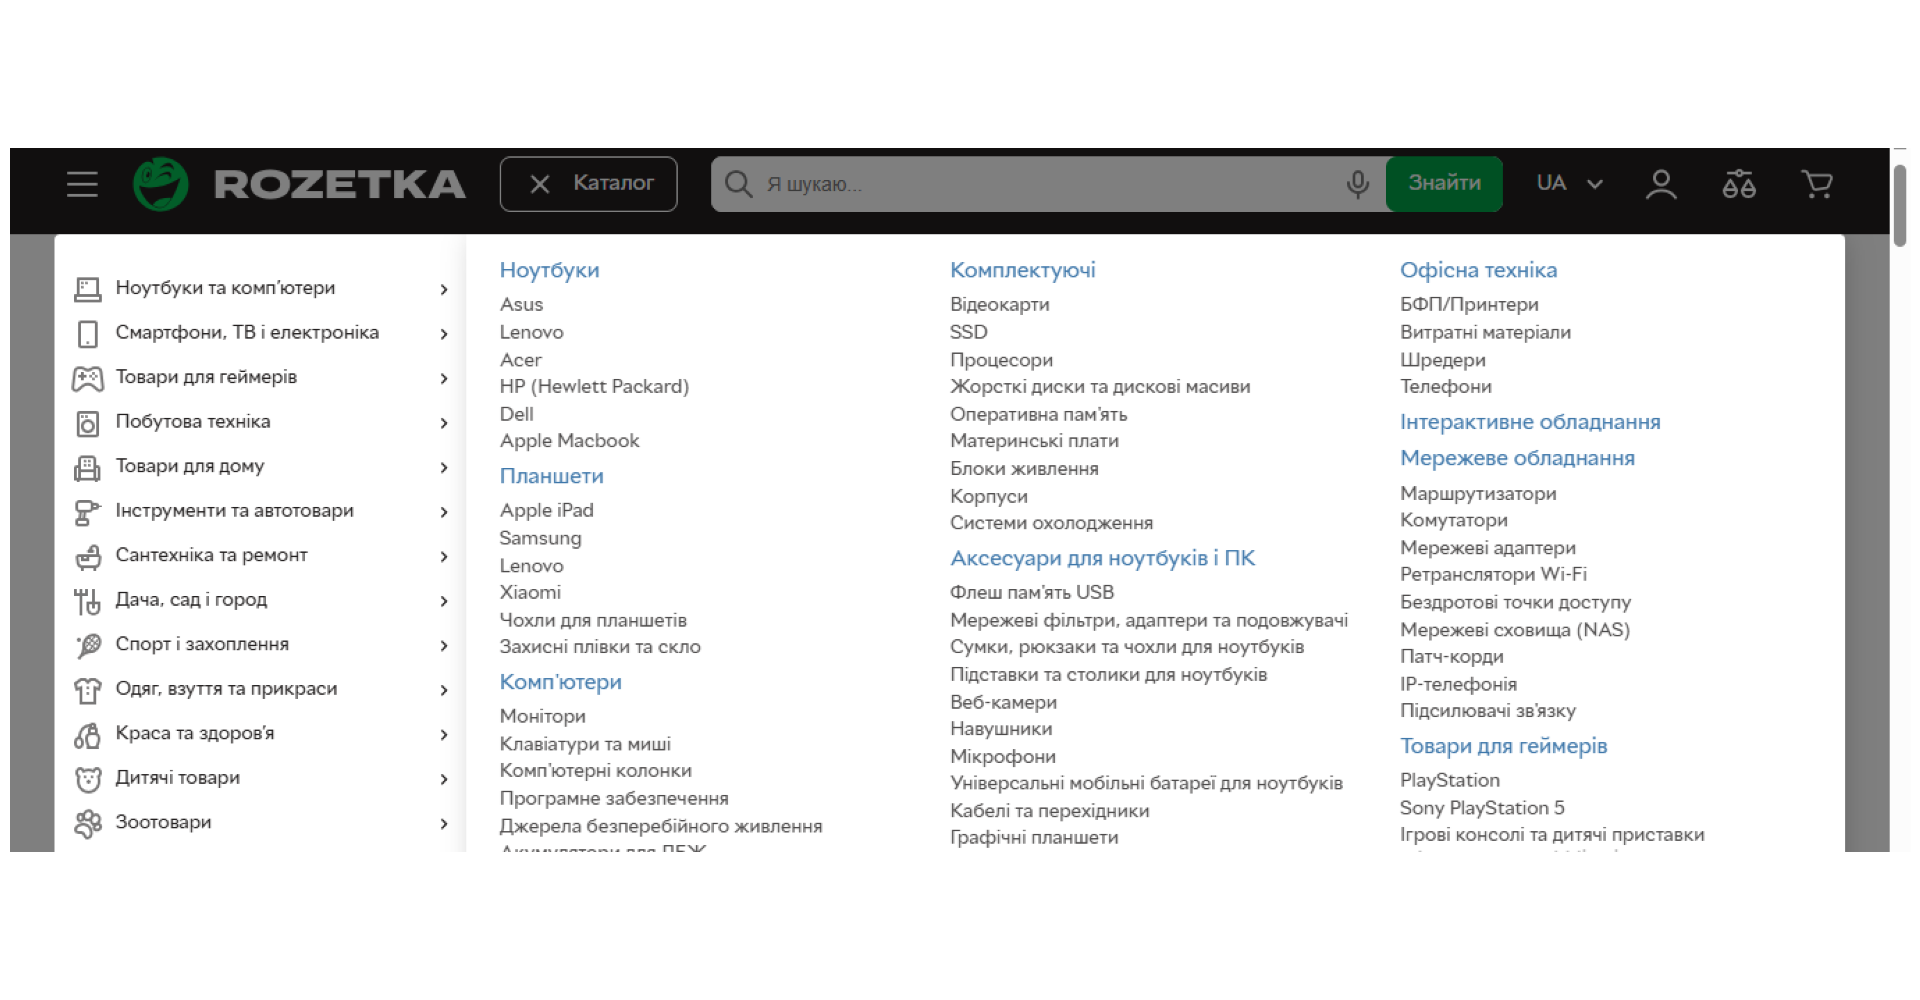The width and height of the screenshot is (1920, 1000).
Task: Expand the Ноутбуки та комп'ютери chevron
Action: click(x=444, y=289)
